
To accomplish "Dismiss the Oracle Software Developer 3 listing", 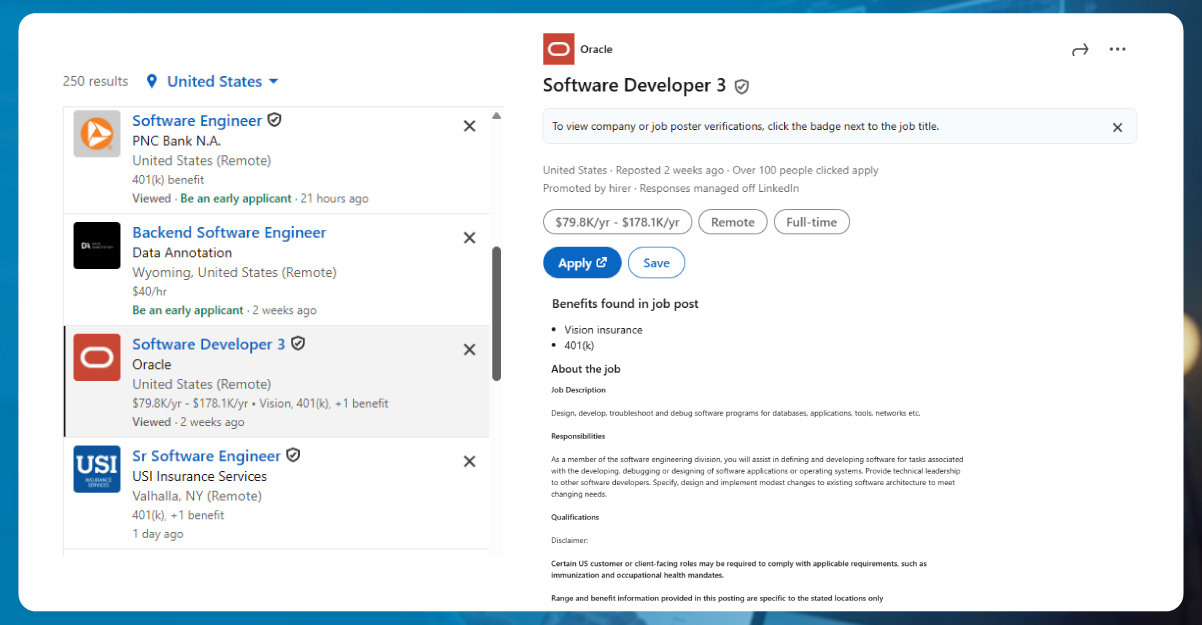I will (x=469, y=350).
